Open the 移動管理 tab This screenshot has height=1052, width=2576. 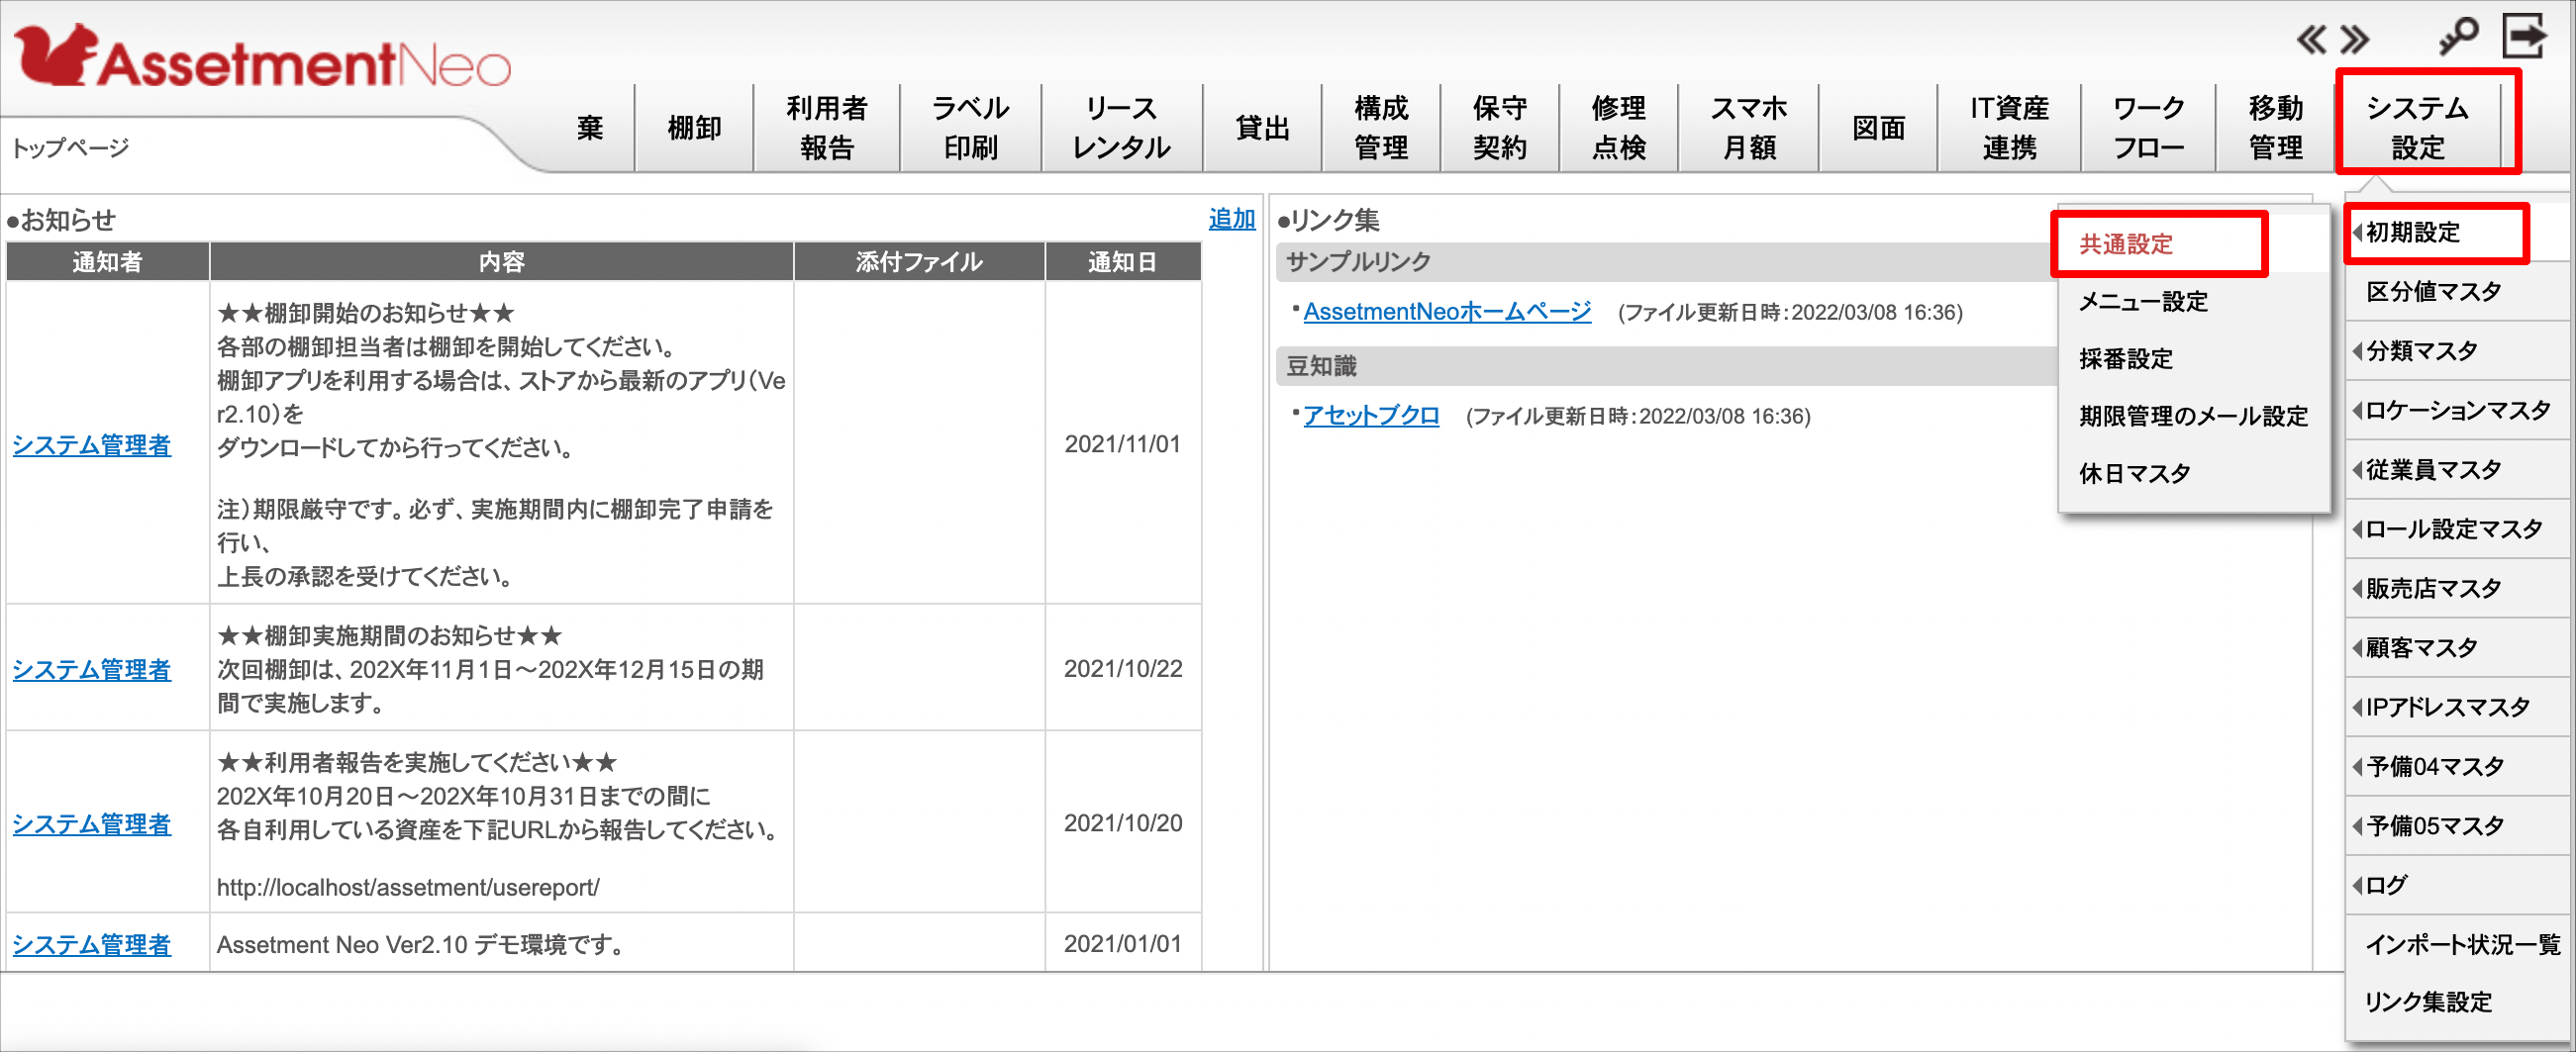click(x=2276, y=128)
